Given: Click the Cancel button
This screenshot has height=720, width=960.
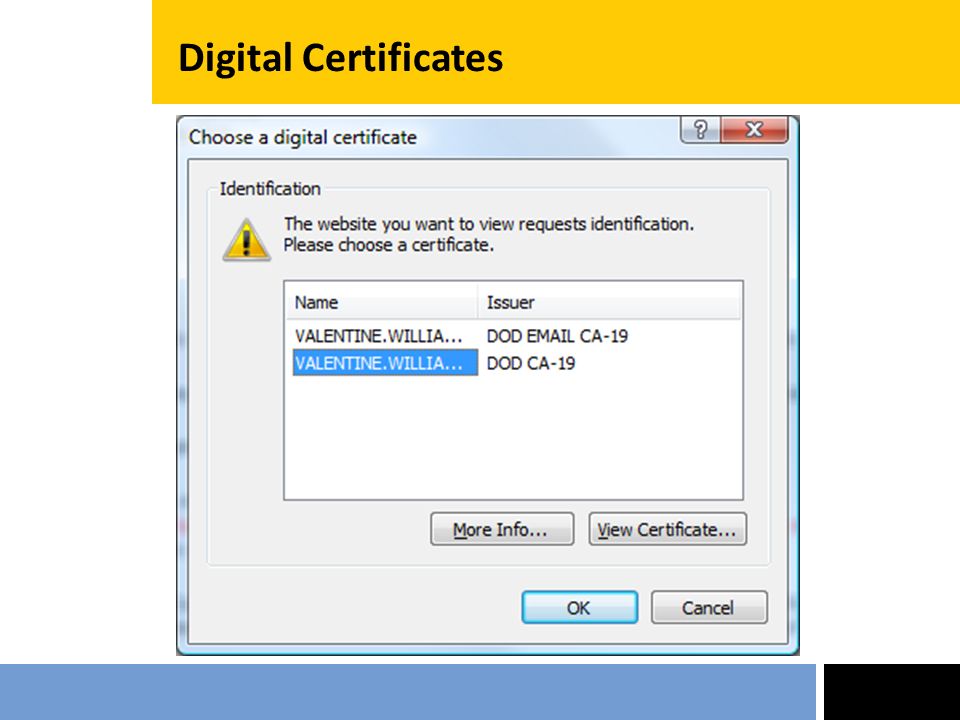Looking at the screenshot, I should click(708, 607).
